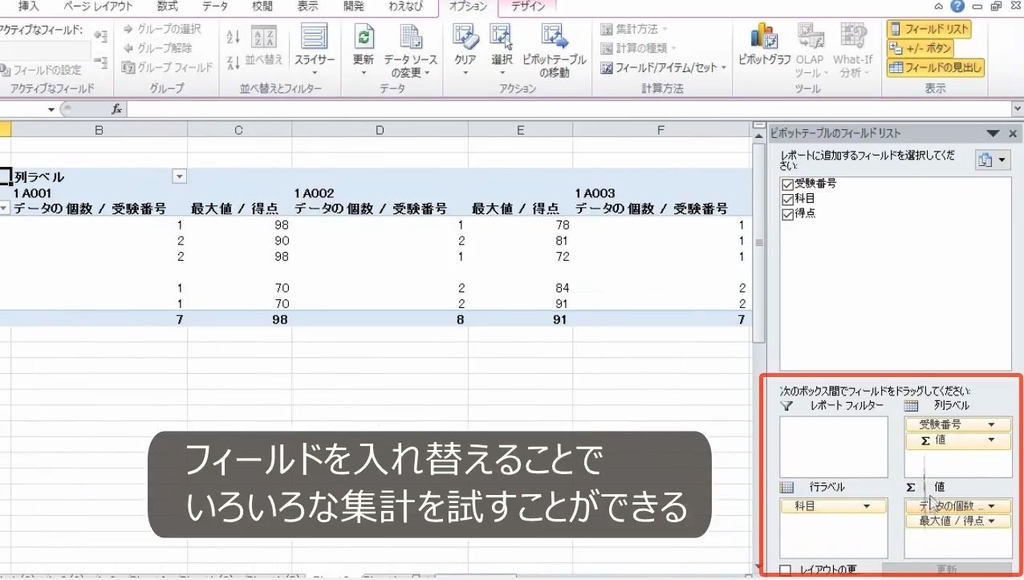Screen dimensions: 1024x580
Task: Toggle +/- ボタン display
Action: tap(920, 48)
